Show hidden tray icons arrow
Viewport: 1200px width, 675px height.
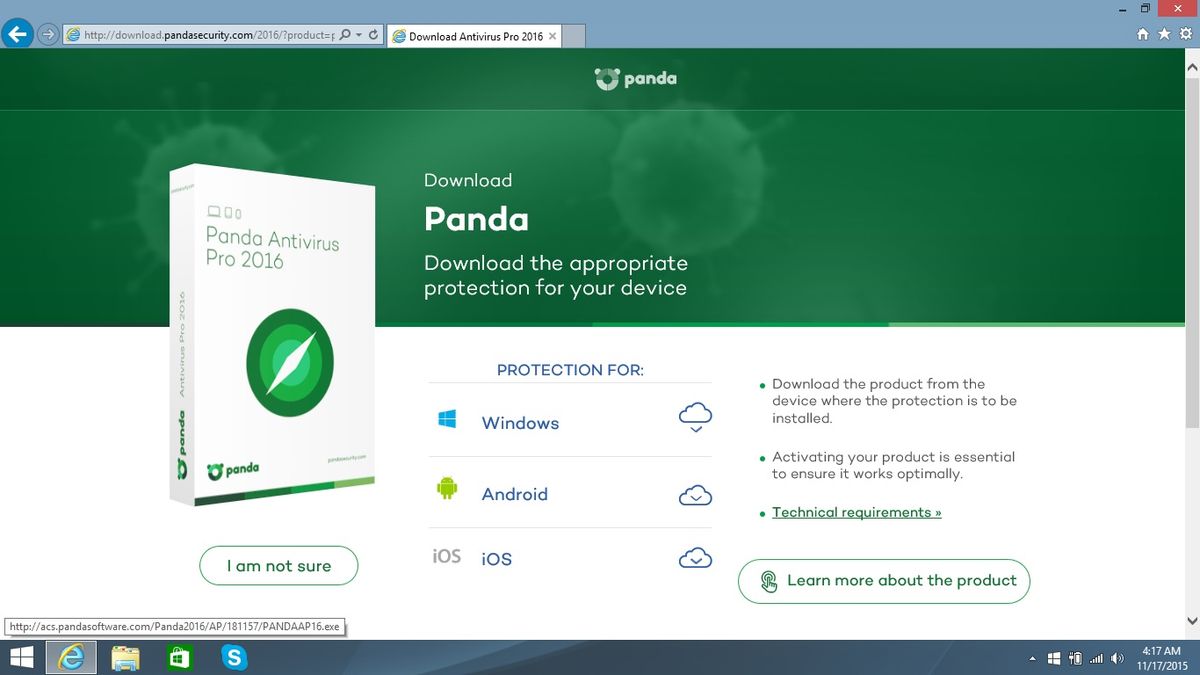pyautogui.click(x=1033, y=659)
